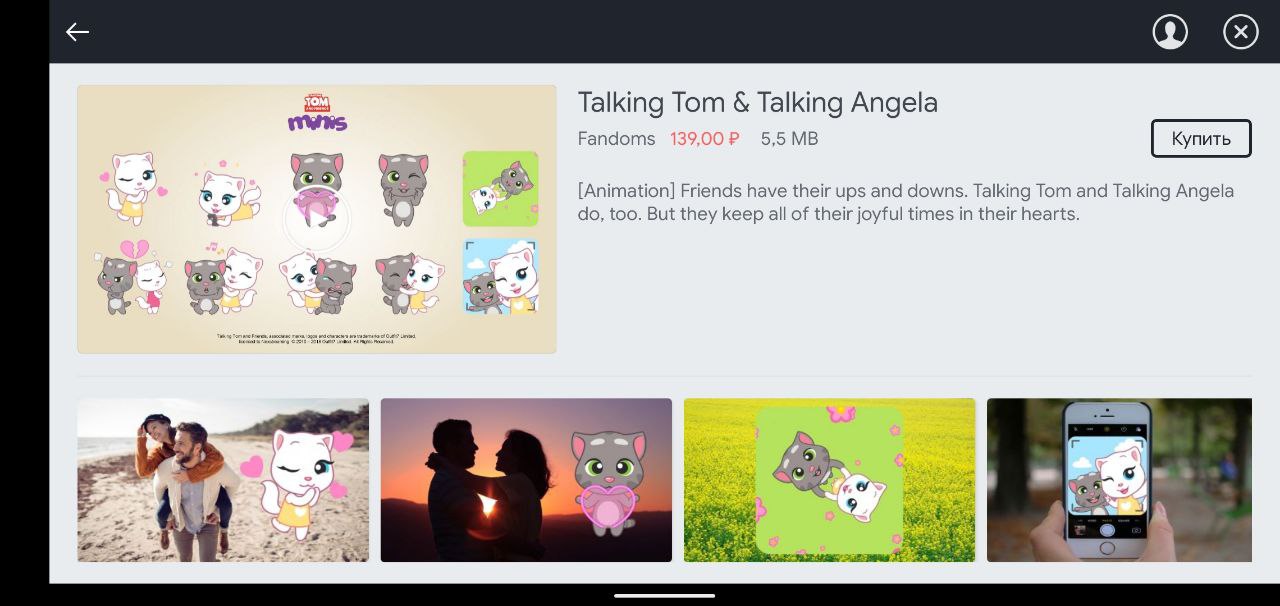The height and width of the screenshot is (606, 1280).
Task: Open the user profile icon
Action: pyautogui.click(x=1170, y=32)
